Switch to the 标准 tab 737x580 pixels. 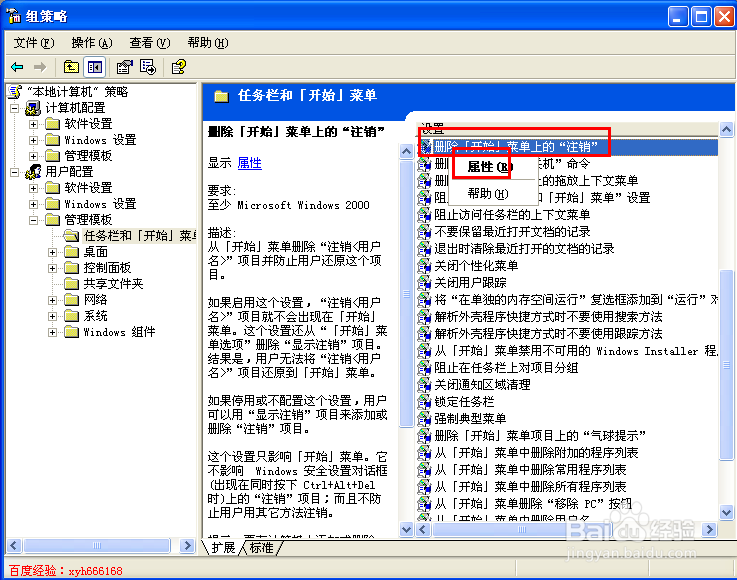coord(261,548)
